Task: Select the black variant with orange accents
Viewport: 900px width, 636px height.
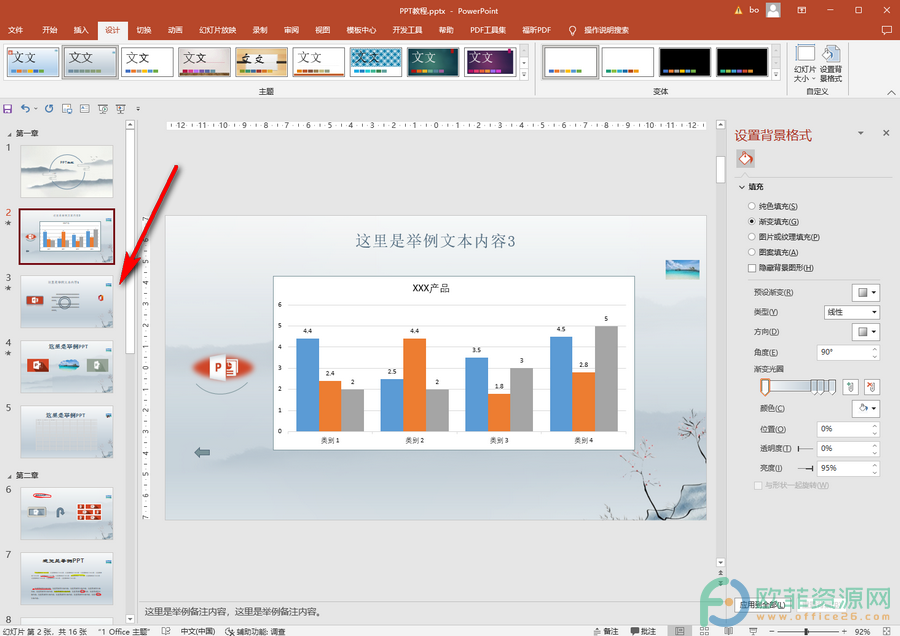Action: point(684,62)
